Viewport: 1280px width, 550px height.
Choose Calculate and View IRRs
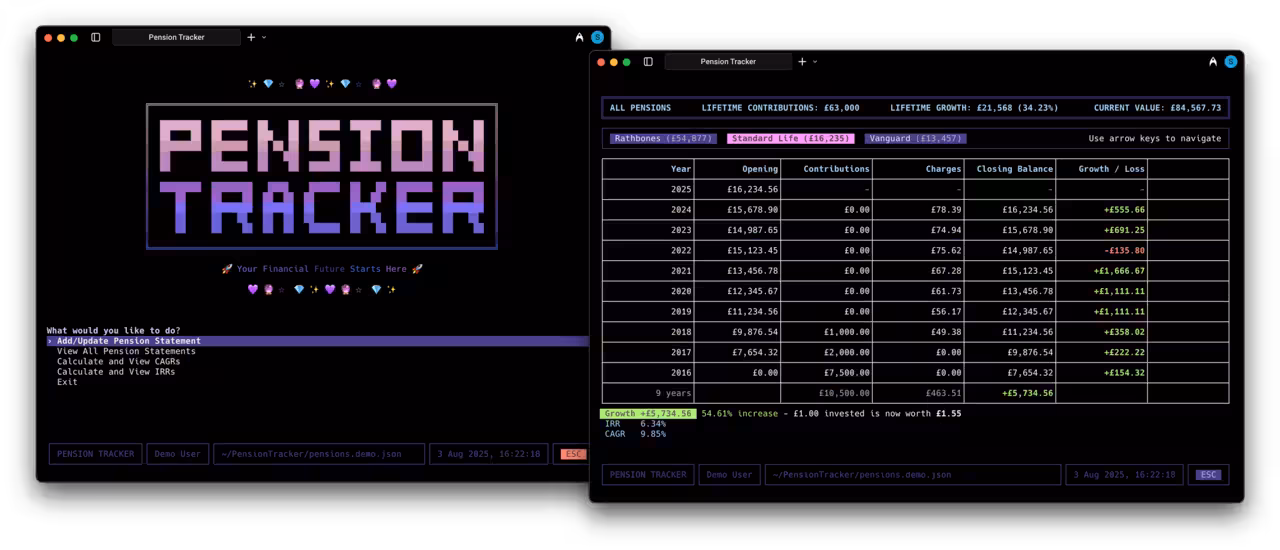coord(116,371)
